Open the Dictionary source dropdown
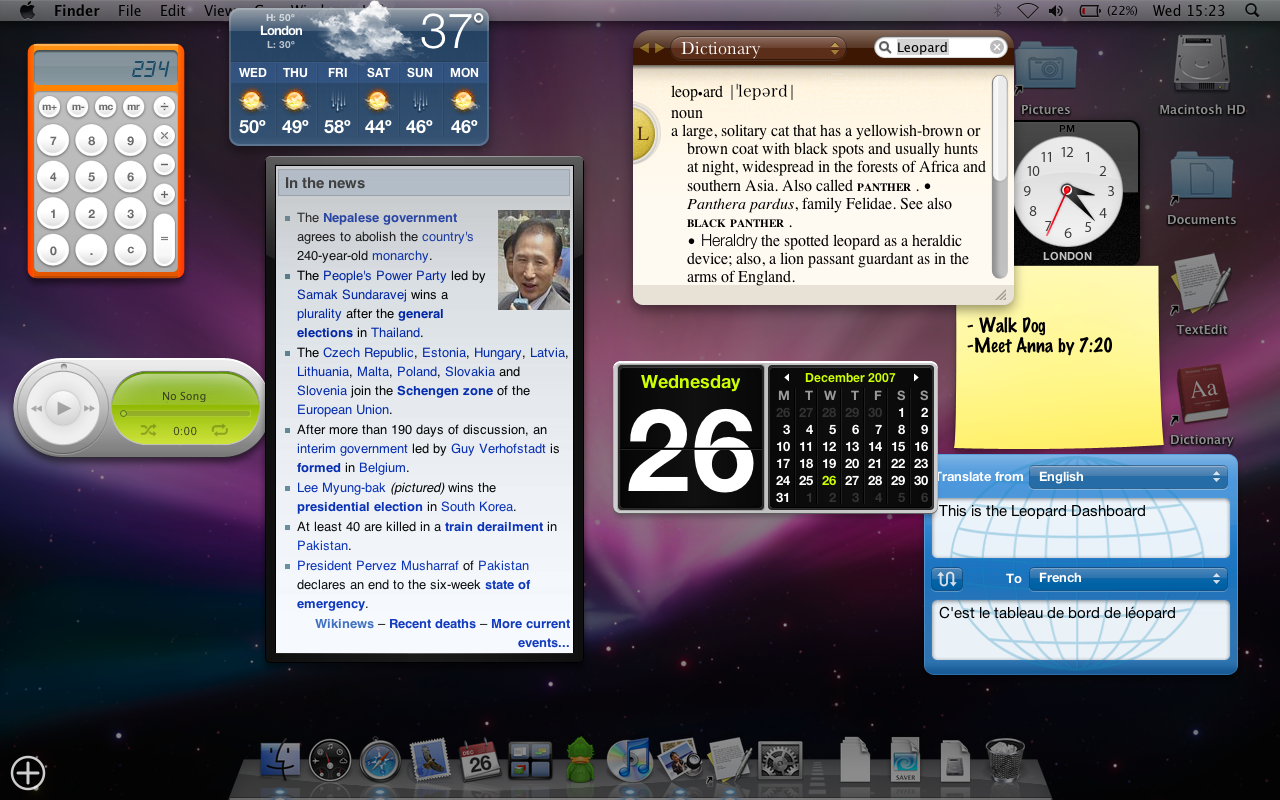This screenshot has width=1280, height=800. click(x=758, y=48)
